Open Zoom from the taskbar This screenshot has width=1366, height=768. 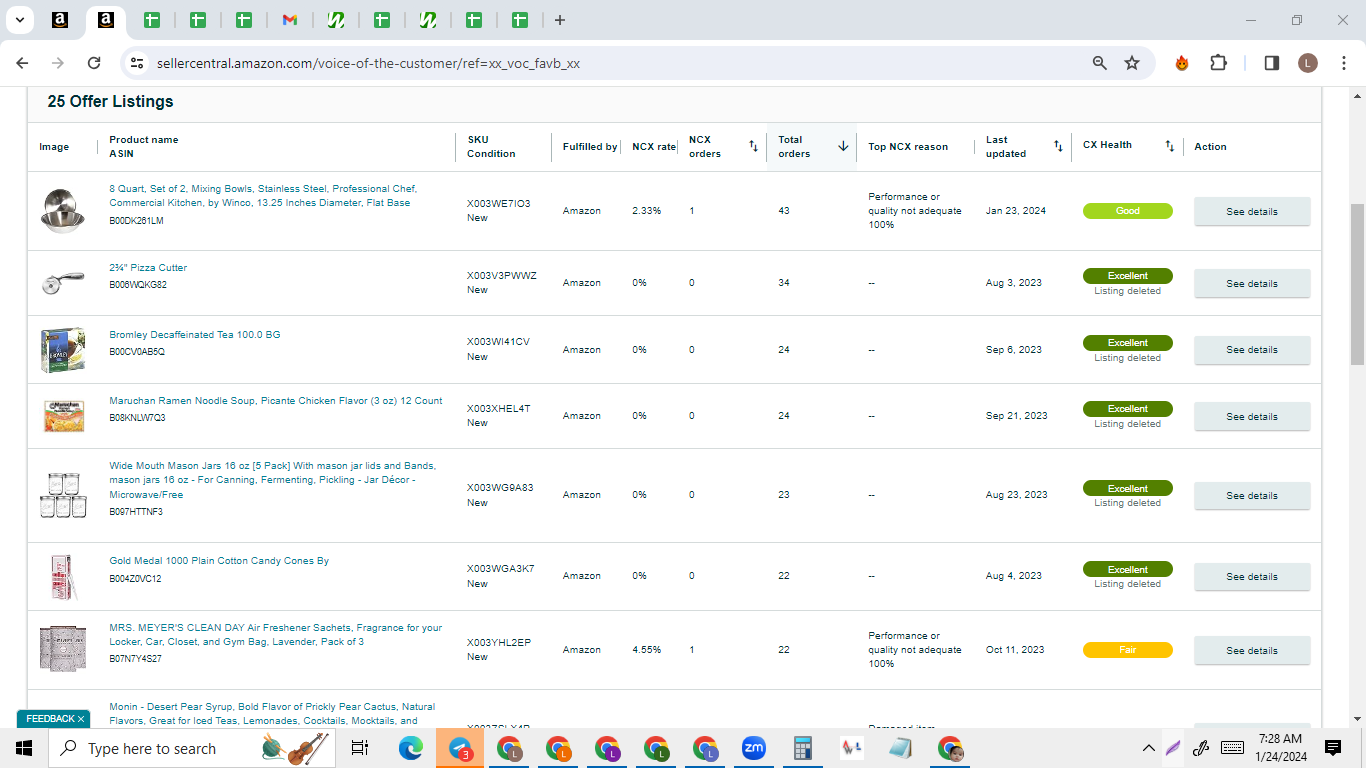click(753, 748)
